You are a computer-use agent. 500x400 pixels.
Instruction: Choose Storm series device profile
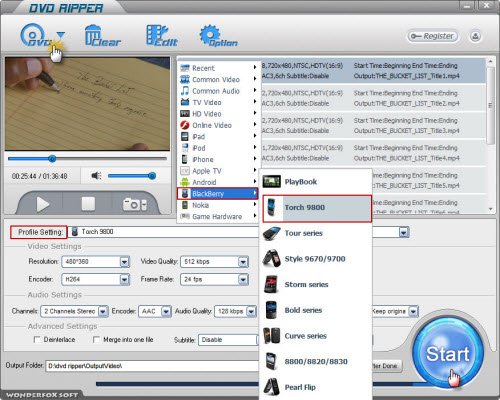(x=316, y=284)
